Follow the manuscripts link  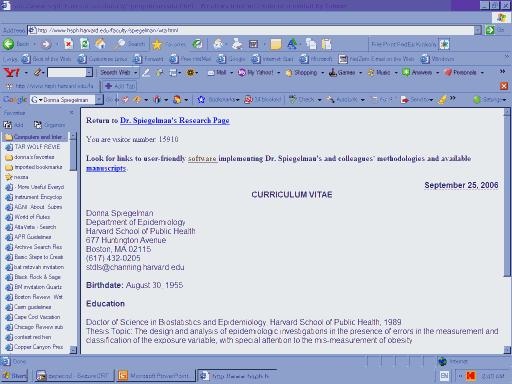point(106,168)
